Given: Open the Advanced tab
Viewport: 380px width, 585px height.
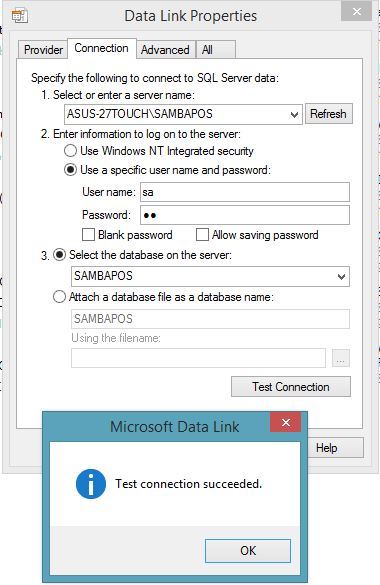Looking at the screenshot, I should 165,50.
